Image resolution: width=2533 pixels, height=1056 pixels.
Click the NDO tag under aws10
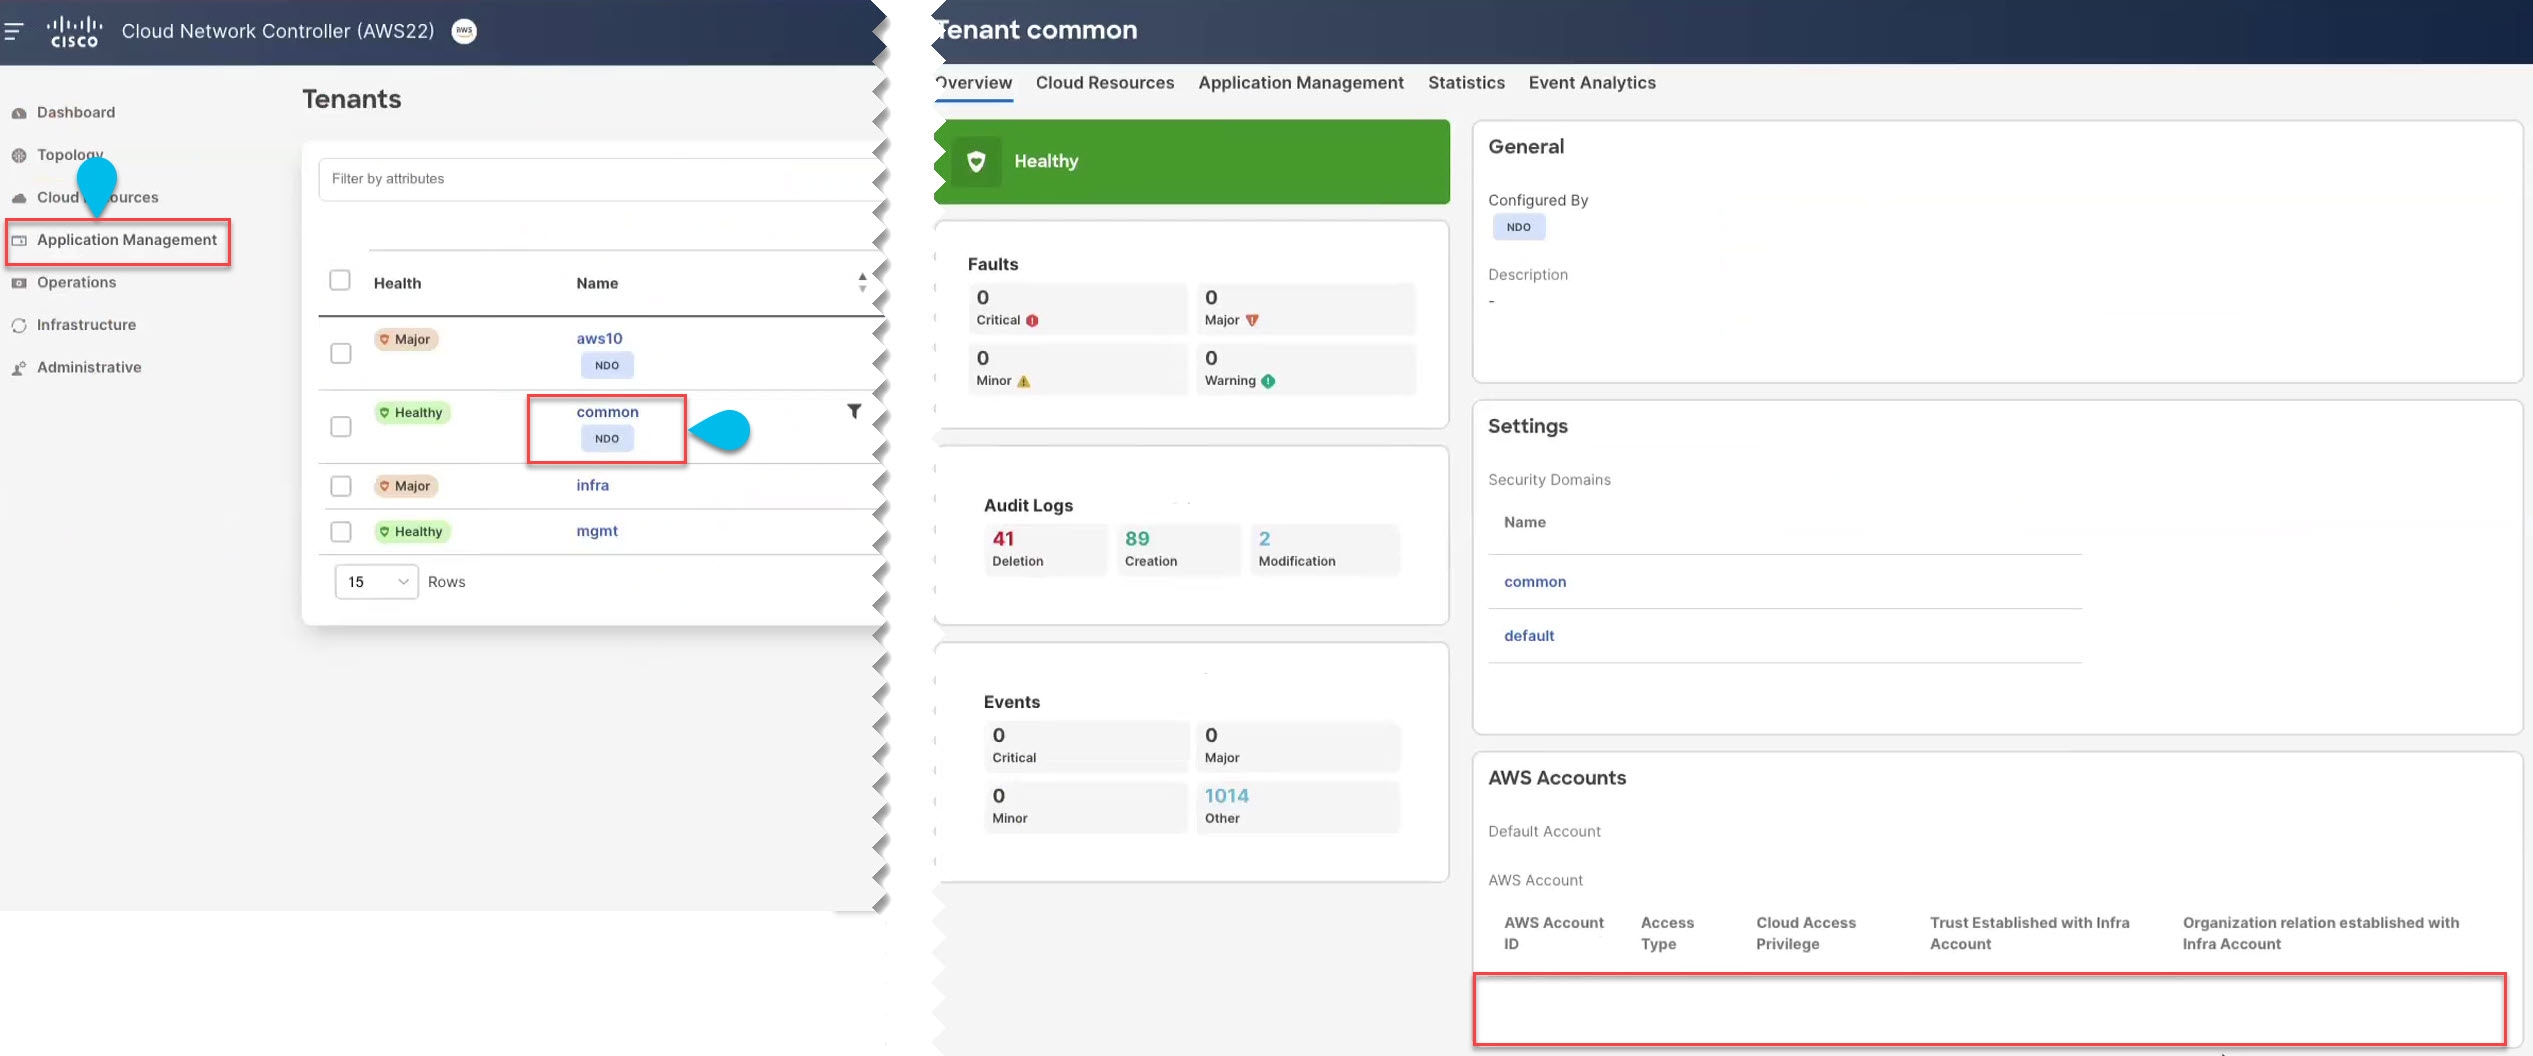tap(607, 365)
